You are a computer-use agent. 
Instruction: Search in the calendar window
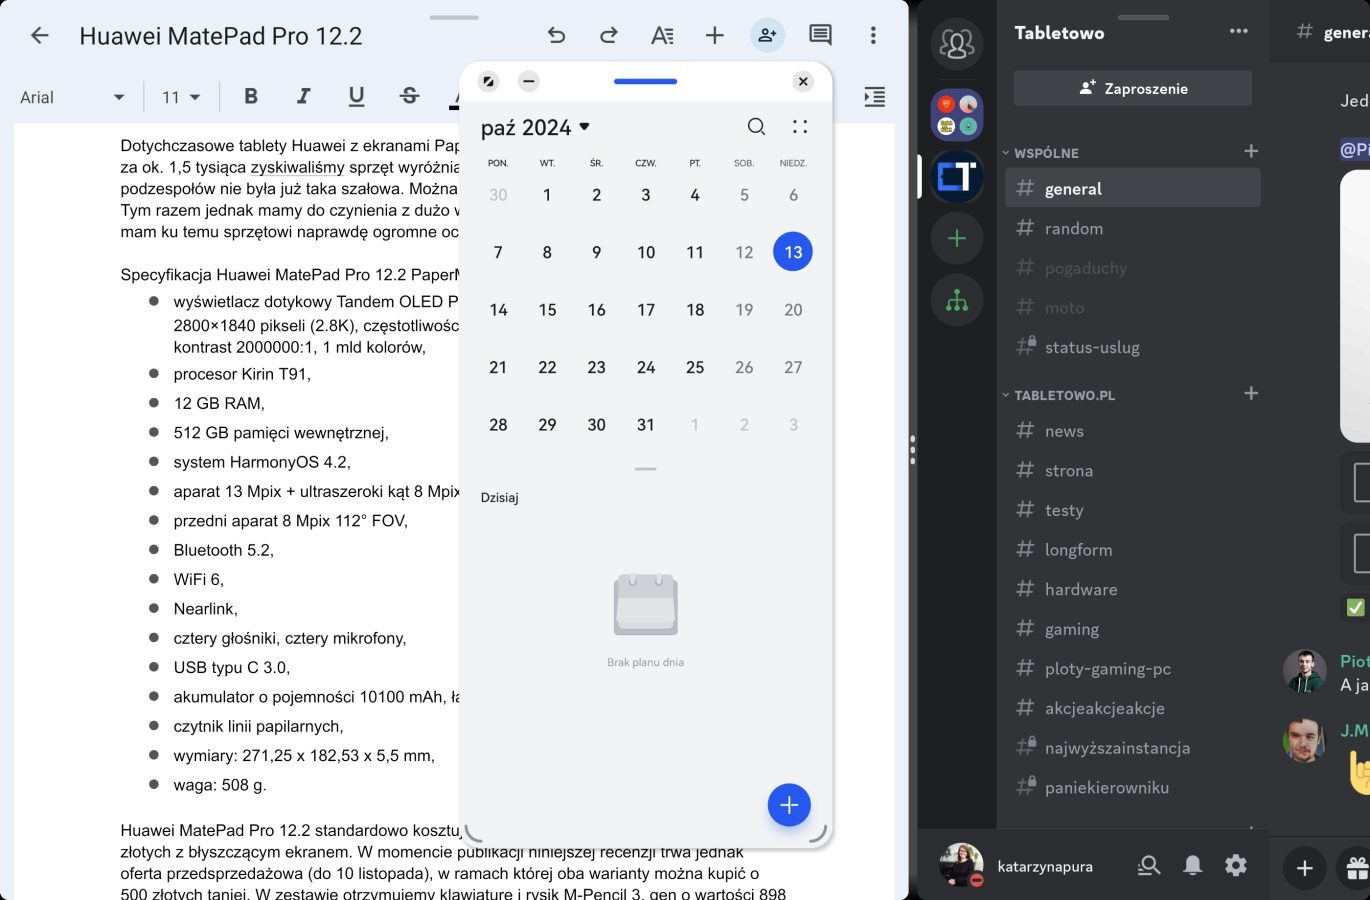(x=756, y=126)
